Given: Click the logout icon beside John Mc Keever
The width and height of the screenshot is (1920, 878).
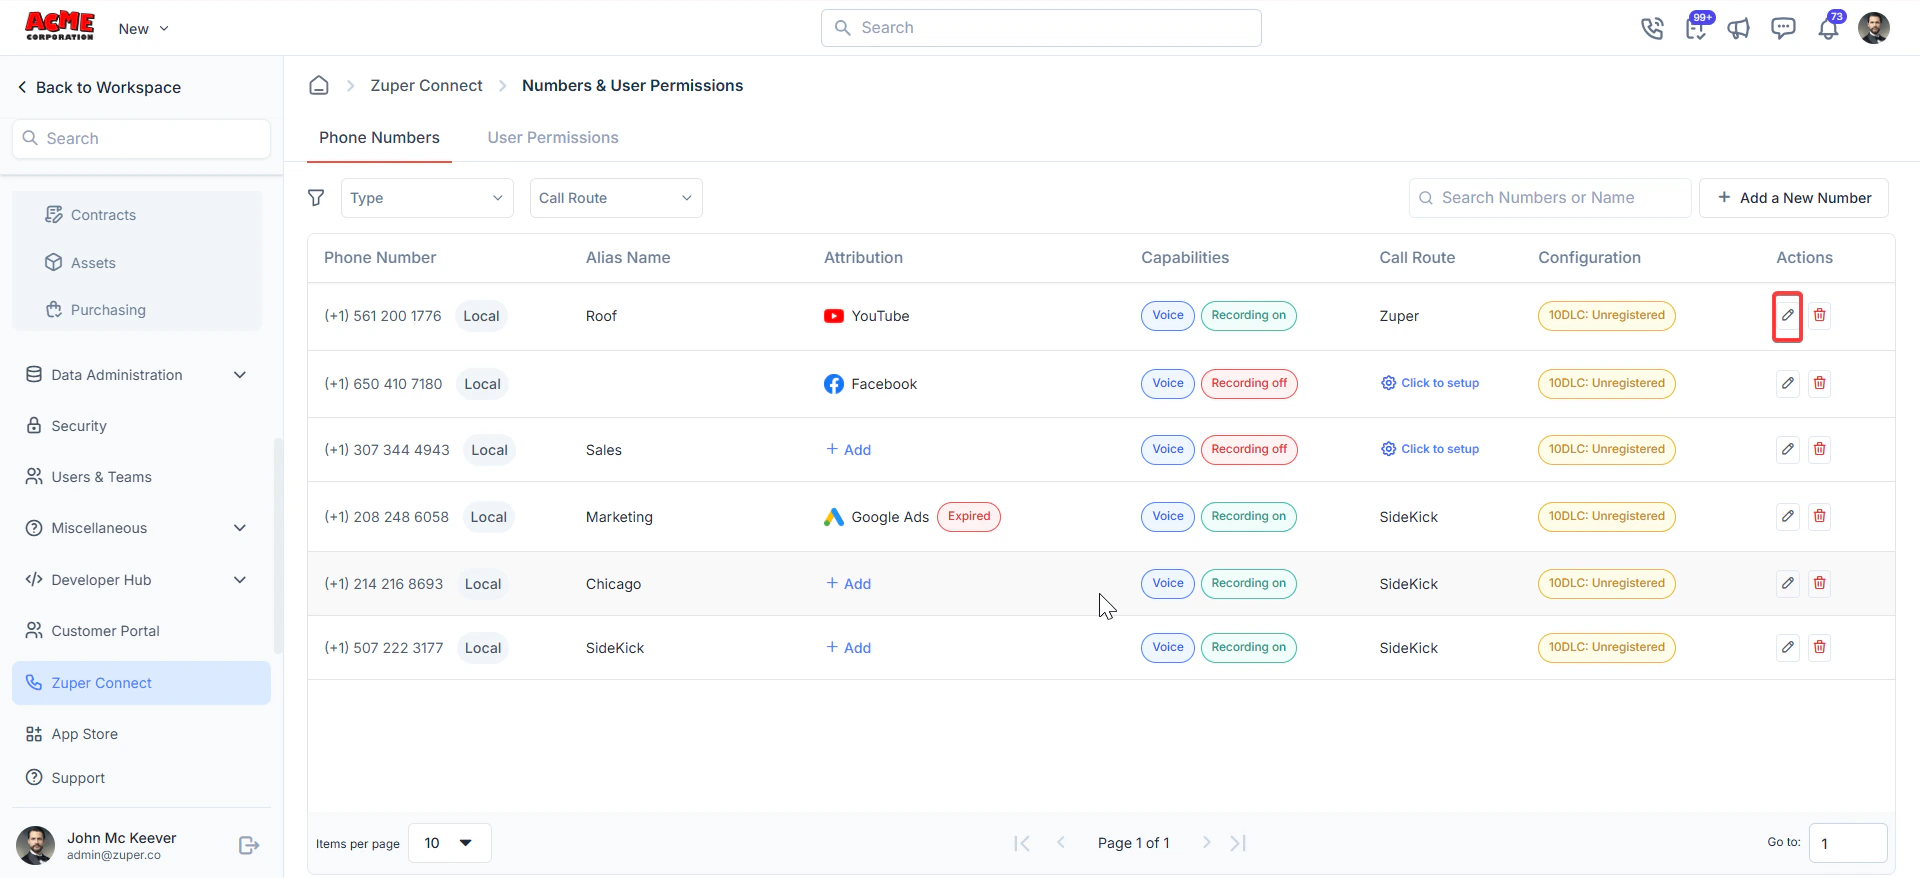Looking at the screenshot, I should [249, 846].
